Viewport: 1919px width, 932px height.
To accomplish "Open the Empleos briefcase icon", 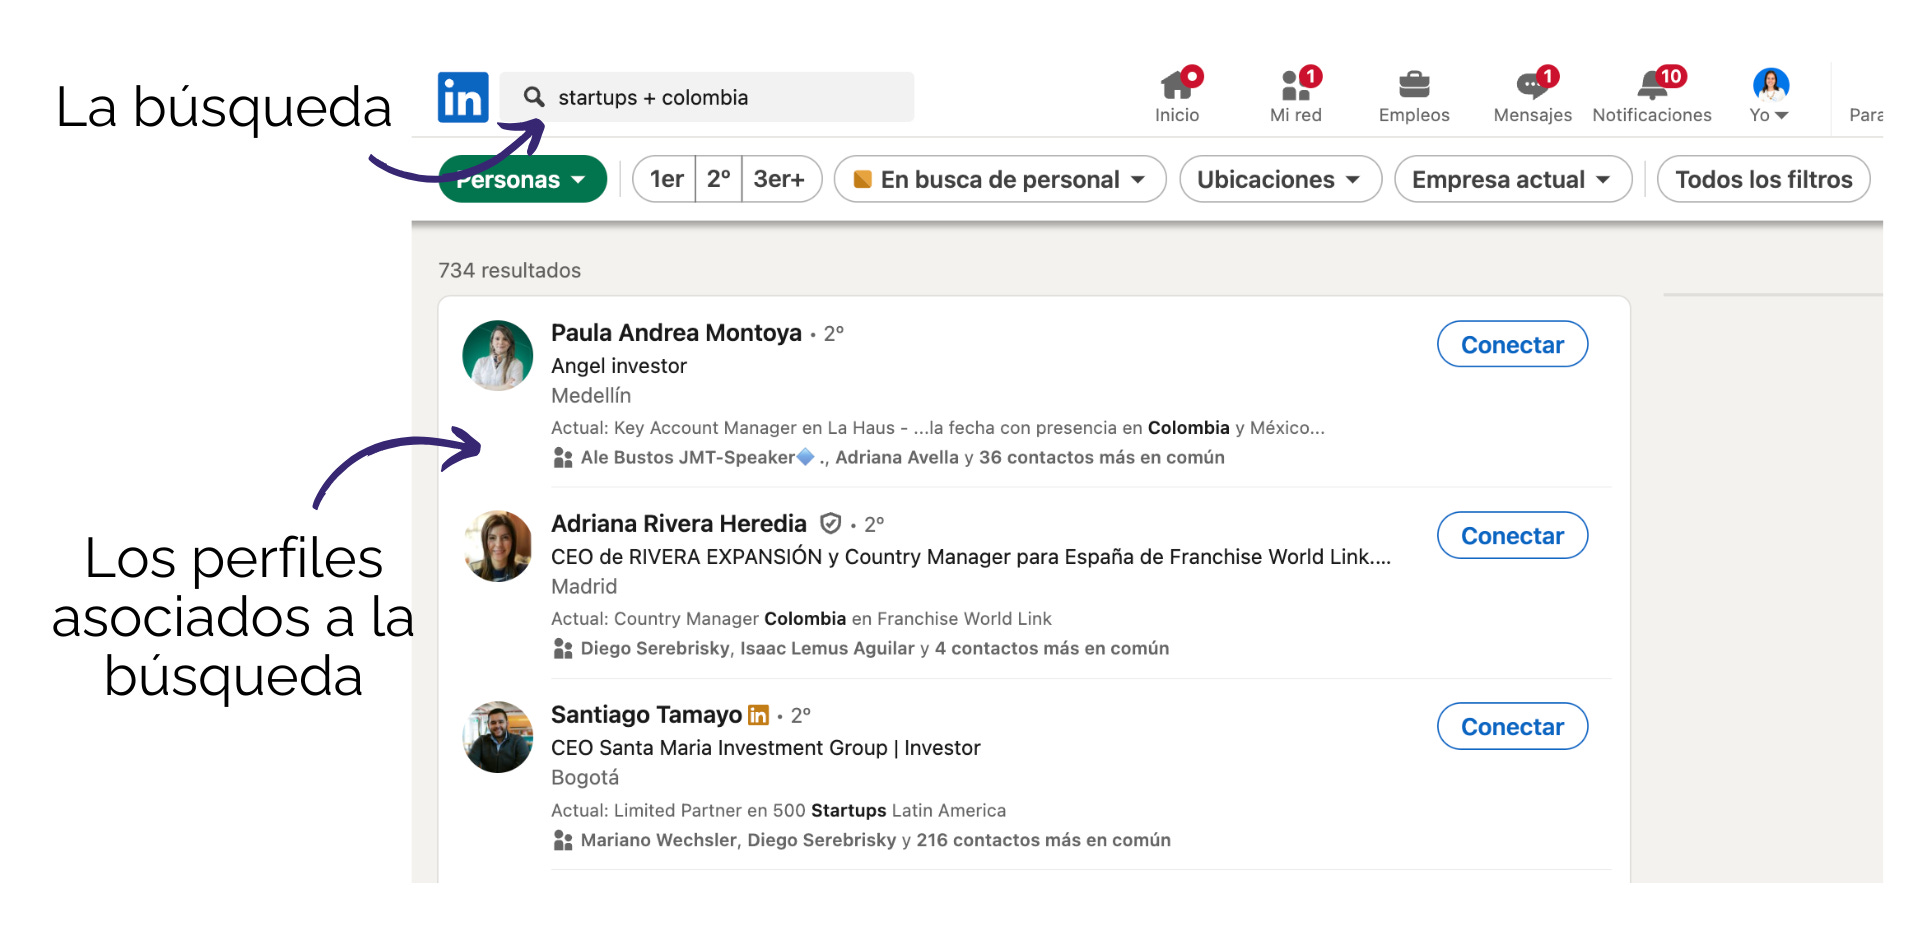I will click(x=1414, y=85).
